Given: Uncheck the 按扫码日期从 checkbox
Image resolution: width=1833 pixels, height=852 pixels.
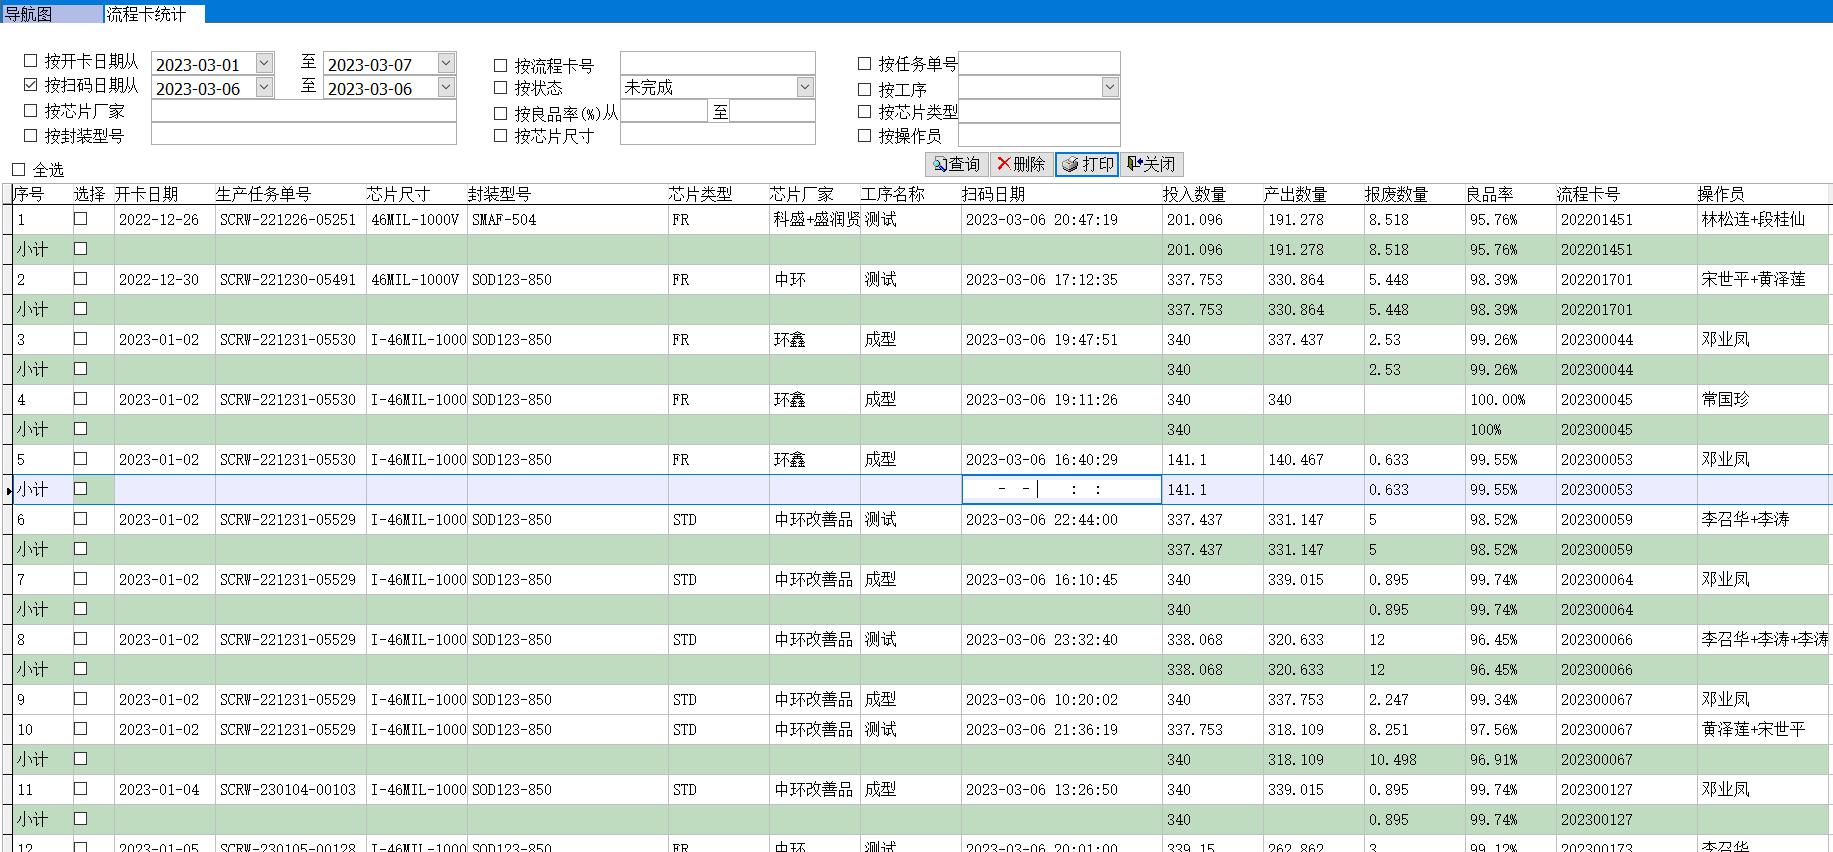Looking at the screenshot, I should click(x=31, y=86).
